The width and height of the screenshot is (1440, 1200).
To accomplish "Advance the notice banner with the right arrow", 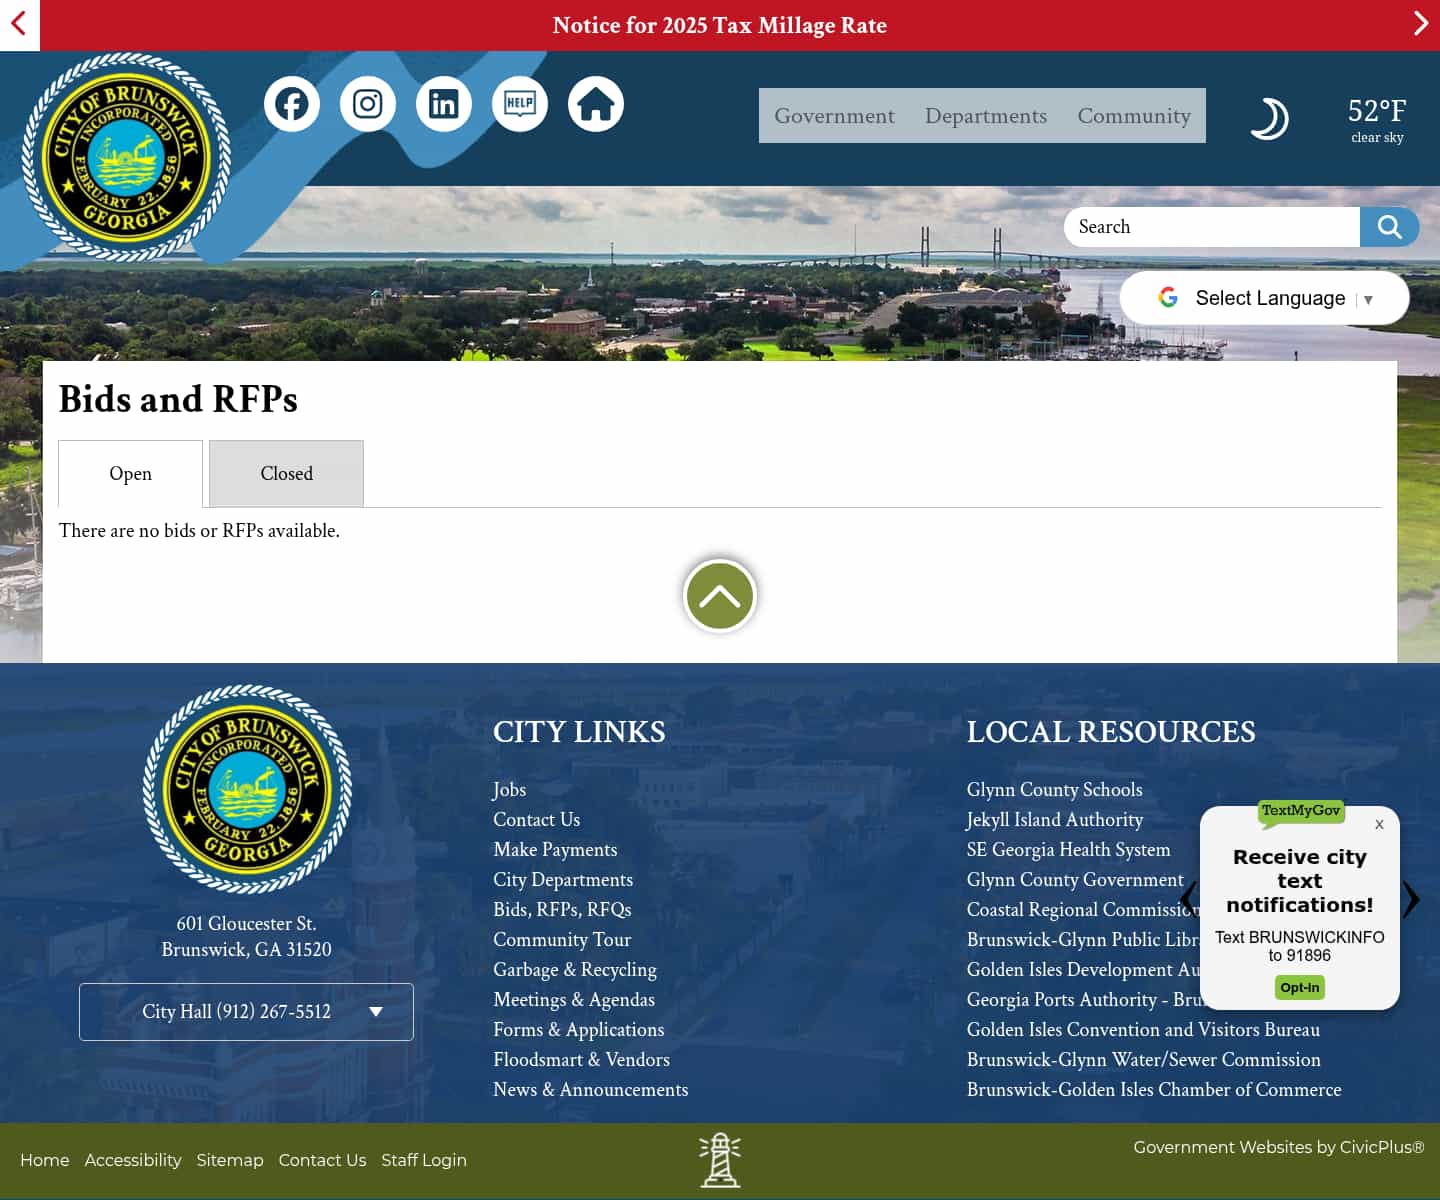I will click(x=1419, y=23).
